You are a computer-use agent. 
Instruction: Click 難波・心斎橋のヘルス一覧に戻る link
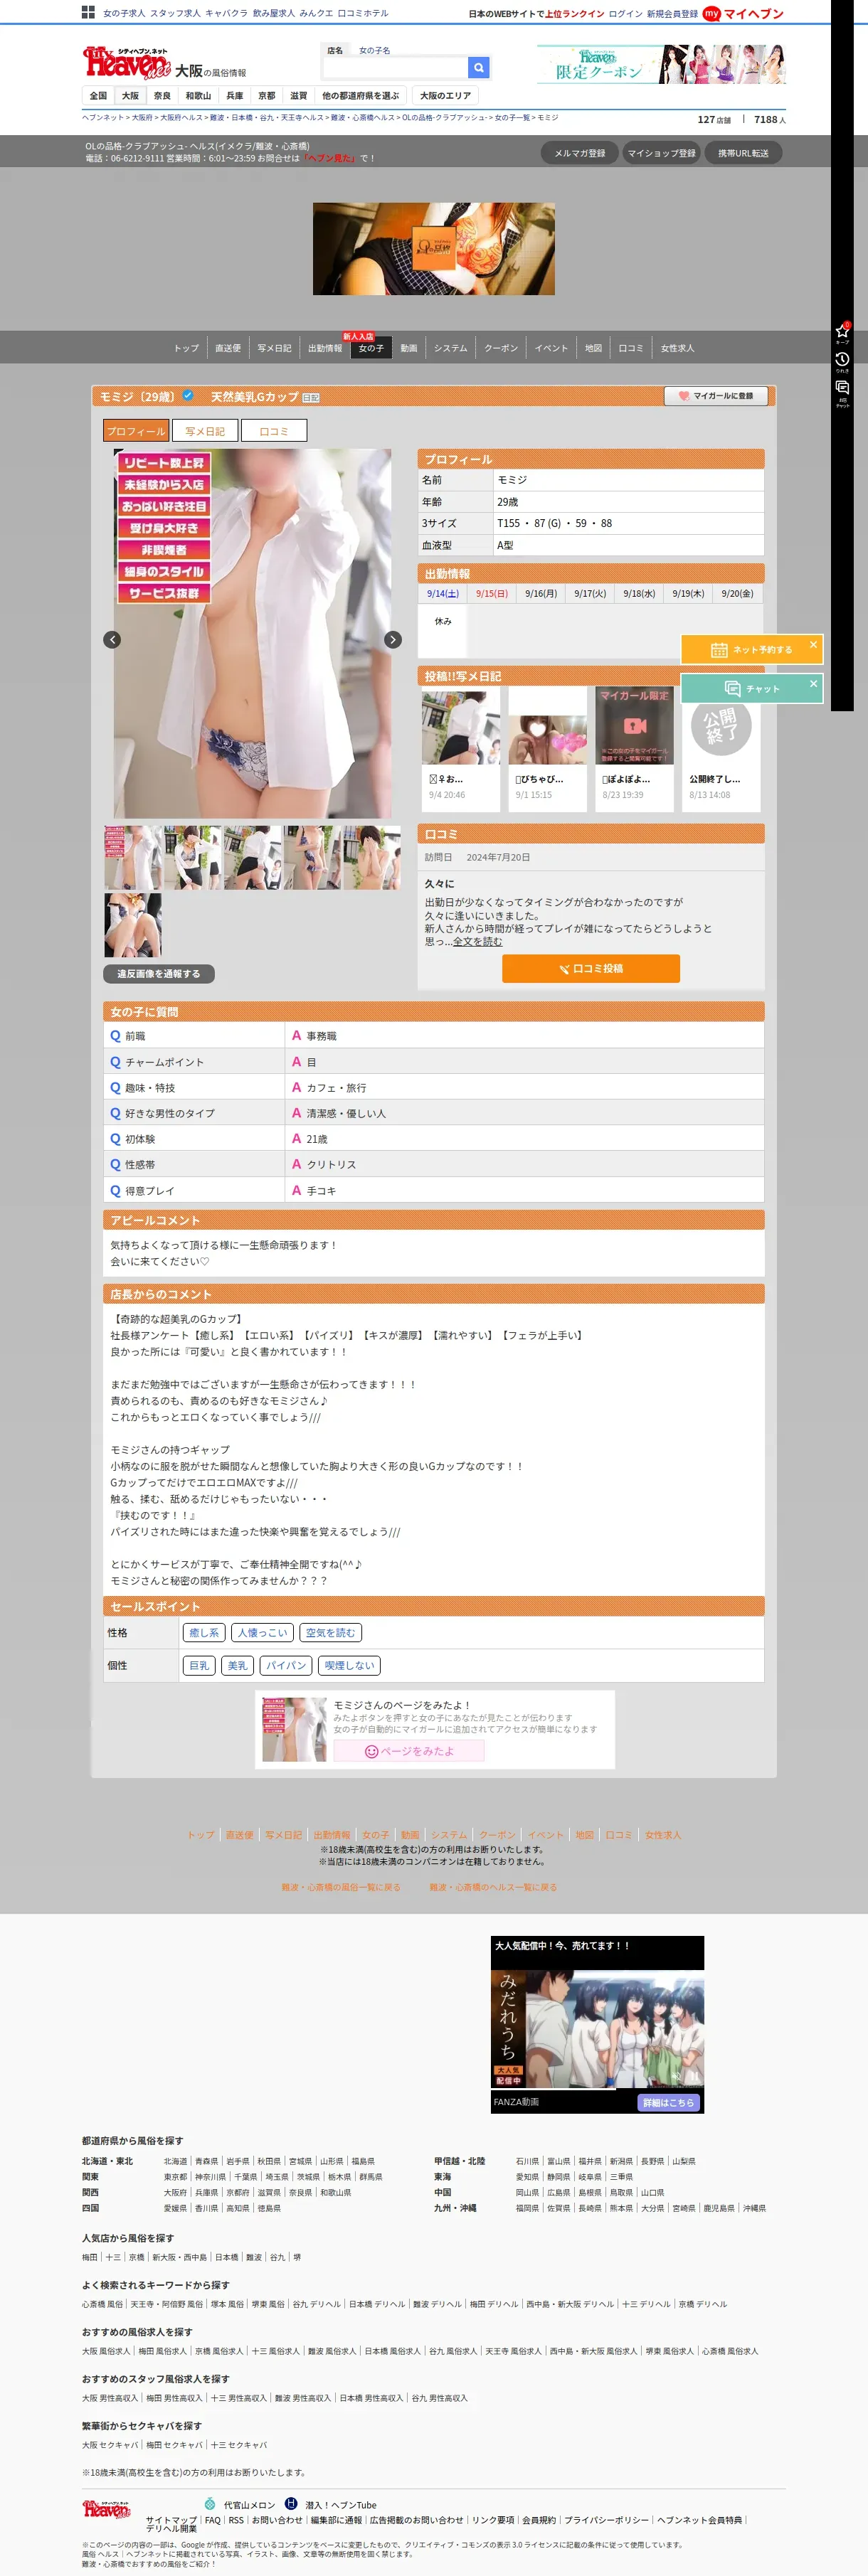tap(493, 1887)
